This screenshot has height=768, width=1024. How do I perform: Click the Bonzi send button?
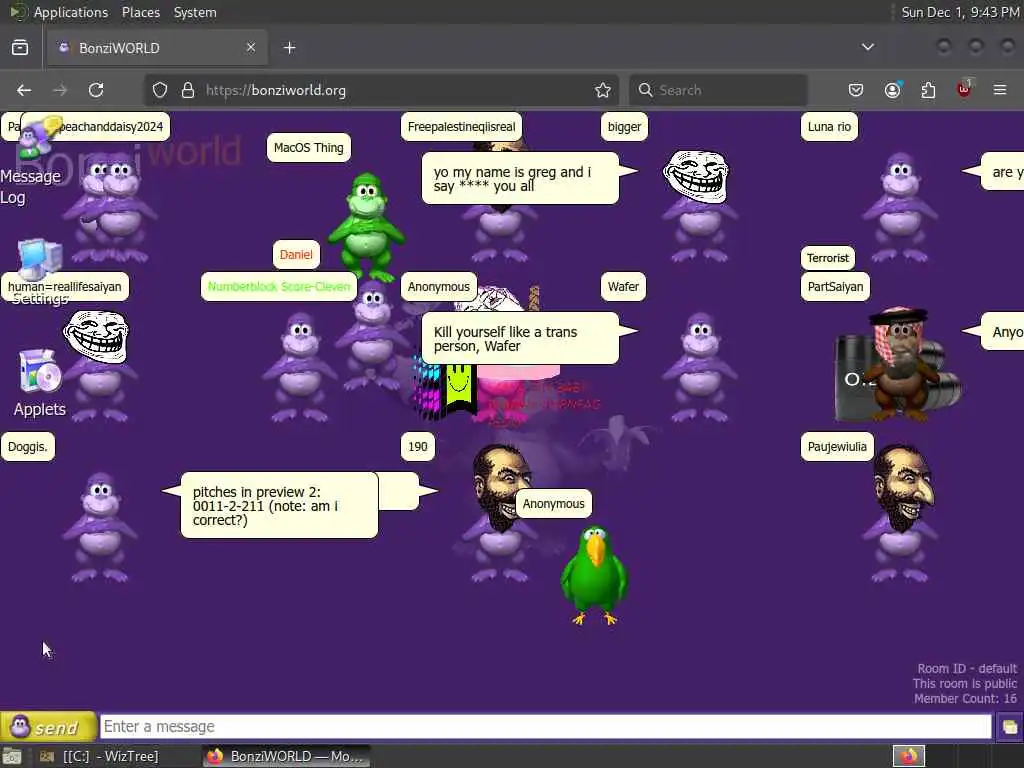tap(48, 726)
